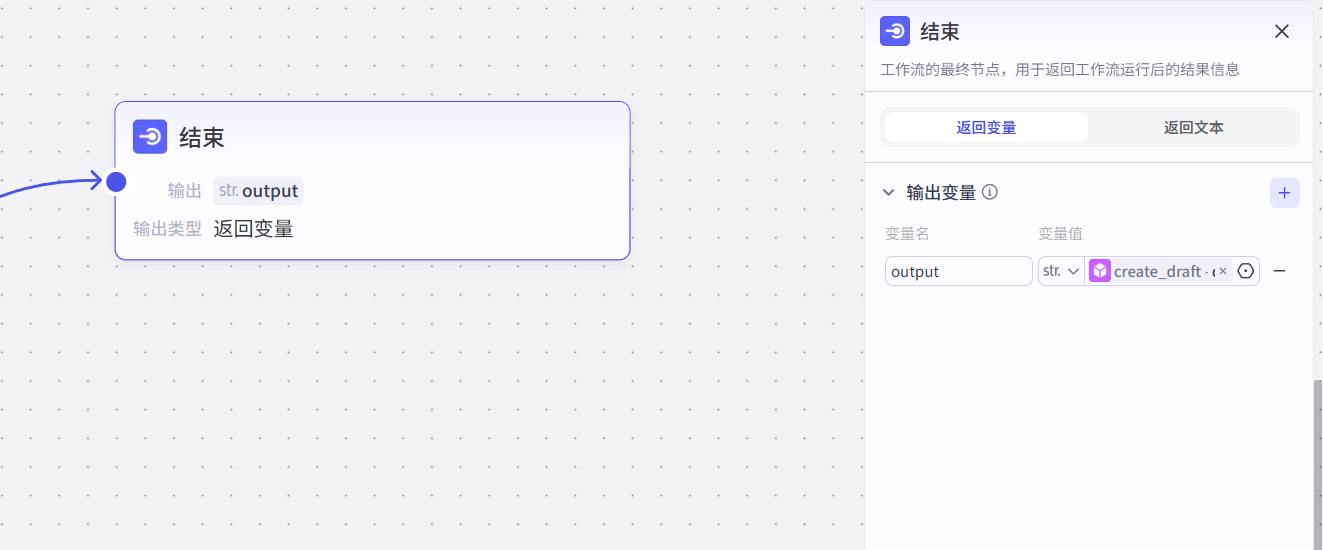Close the 结束 settings panel
Image resolution: width=1323 pixels, height=550 pixels.
coord(1282,31)
